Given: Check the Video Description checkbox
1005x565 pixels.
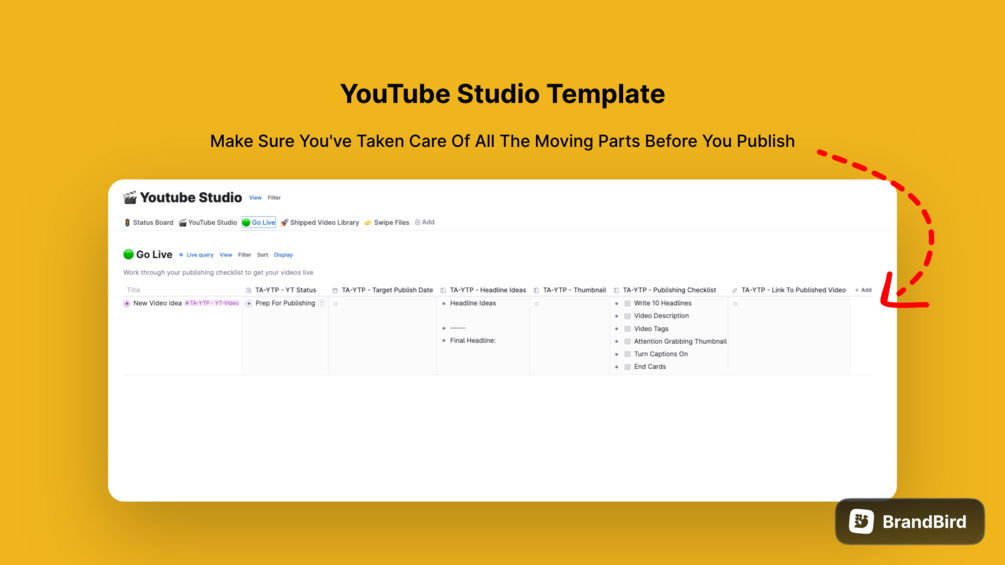Looking at the screenshot, I should [627, 316].
